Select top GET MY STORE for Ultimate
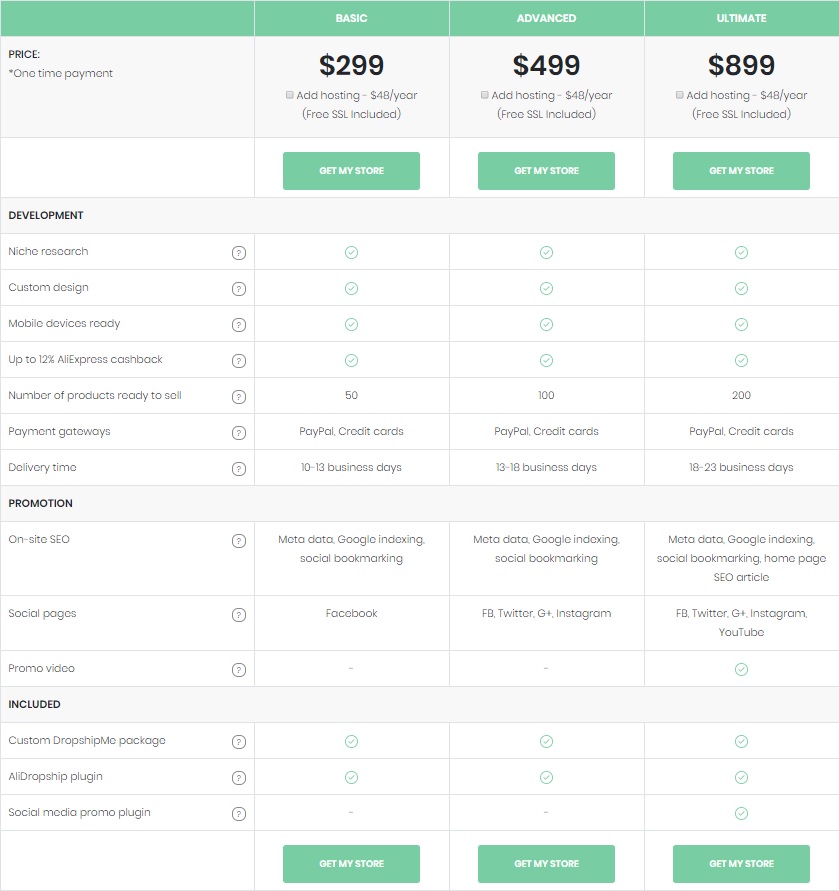 [x=741, y=170]
